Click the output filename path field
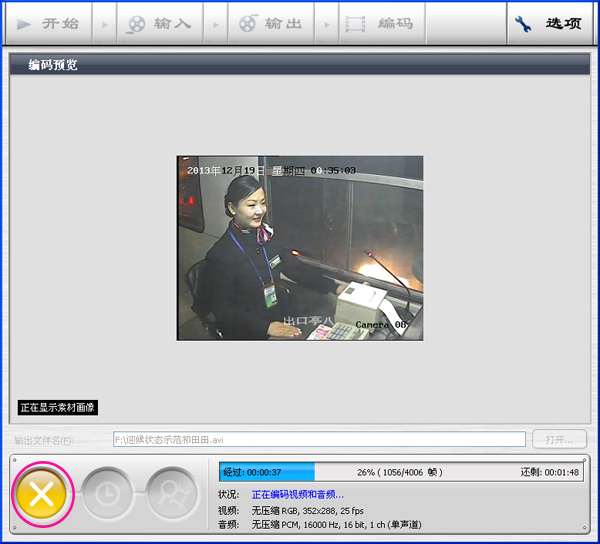Viewport: 600px width, 544px height. pyautogui.click(x=318, y=439)
